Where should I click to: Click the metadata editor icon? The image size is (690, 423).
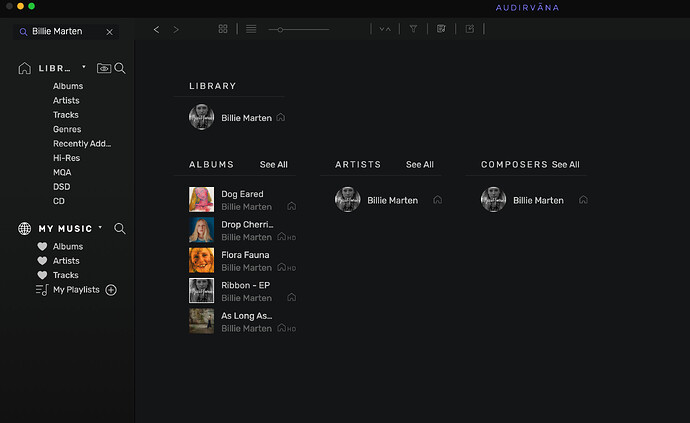click(x=441, y=29)
